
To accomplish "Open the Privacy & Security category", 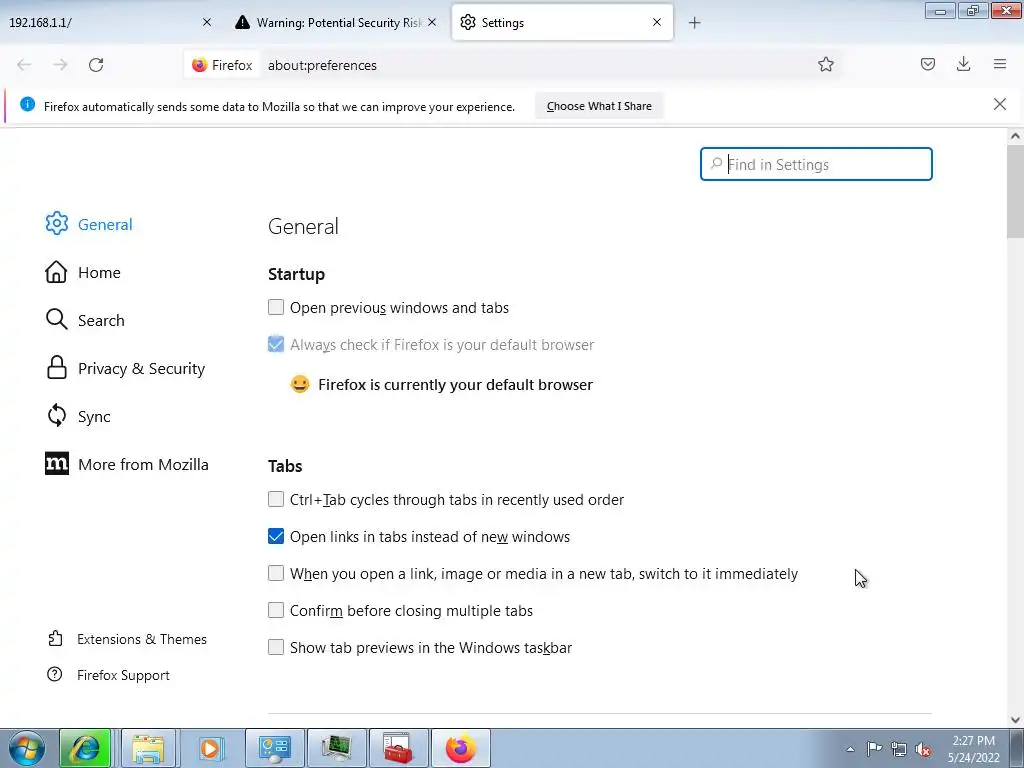I will (x=142, y=368).
